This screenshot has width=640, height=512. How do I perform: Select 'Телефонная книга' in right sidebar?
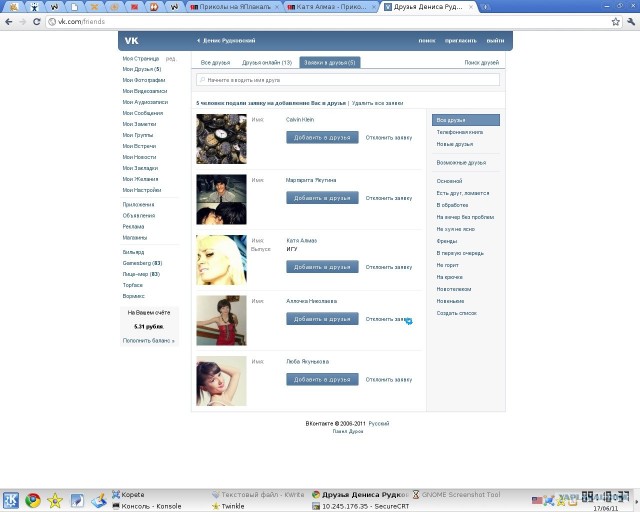pos(460,132)
